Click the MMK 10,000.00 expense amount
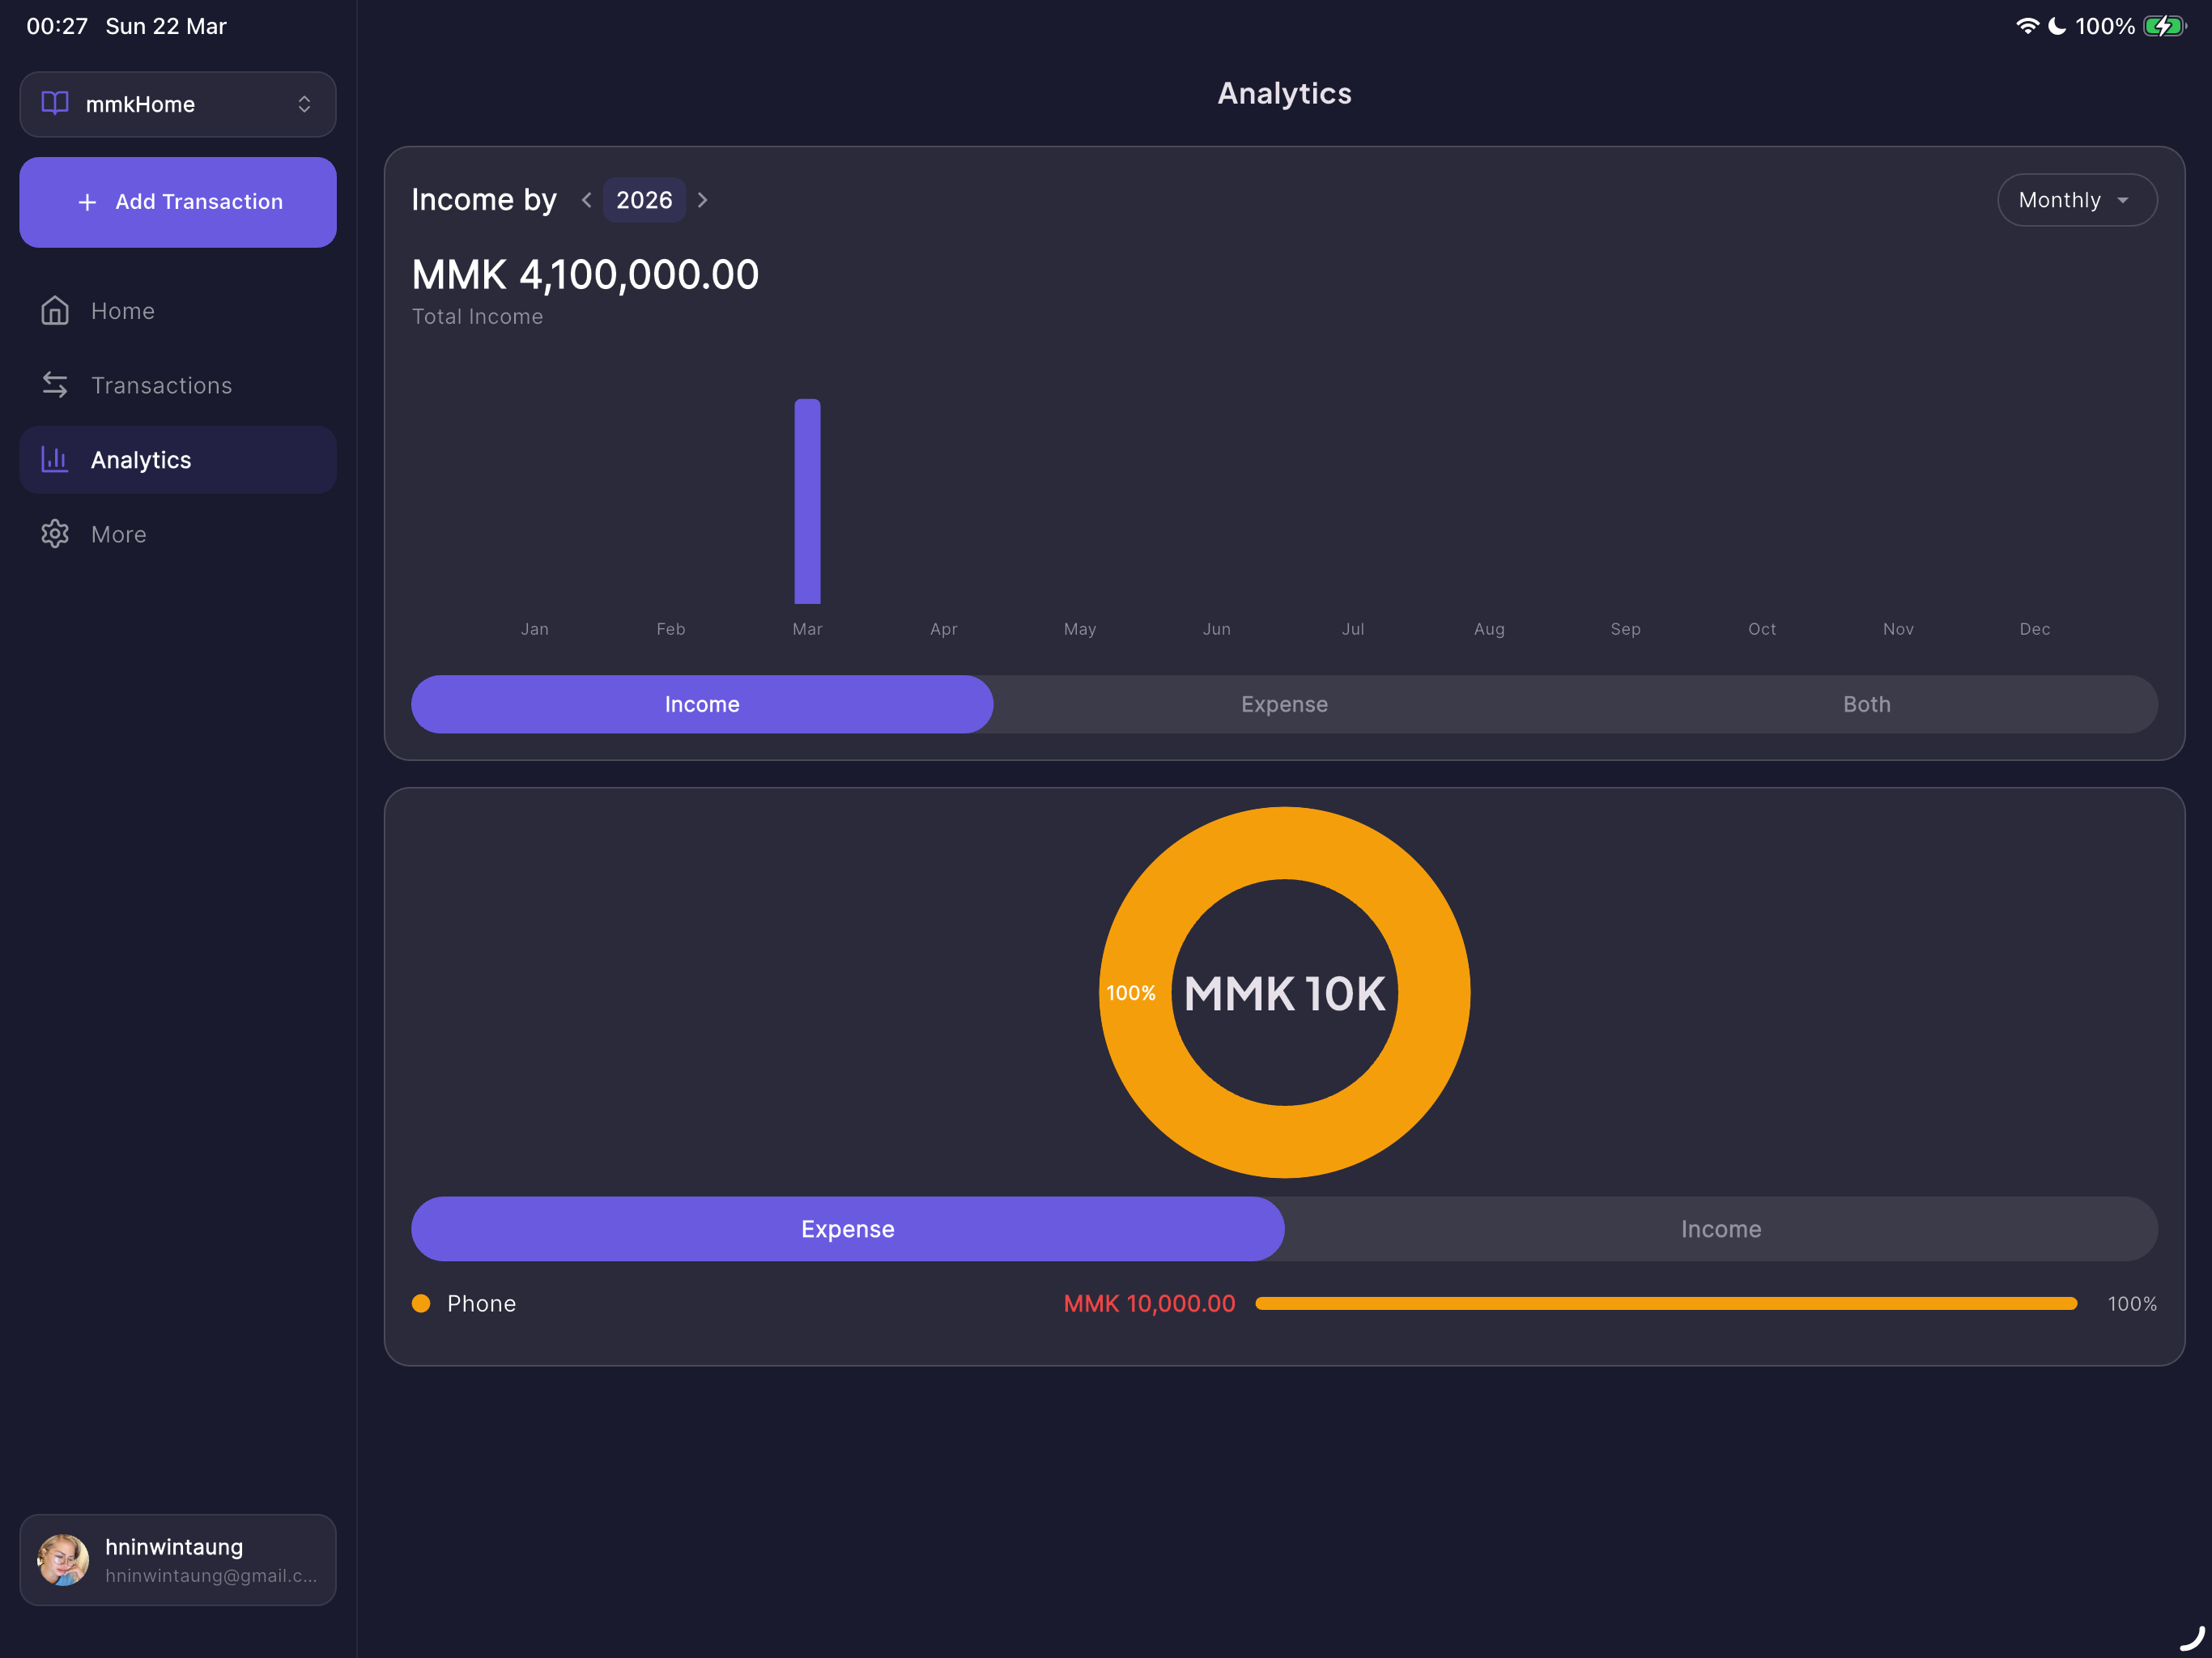Image resolution: width=2212 pixels, height=1658 pixels. click(x=1149, y=1303)
